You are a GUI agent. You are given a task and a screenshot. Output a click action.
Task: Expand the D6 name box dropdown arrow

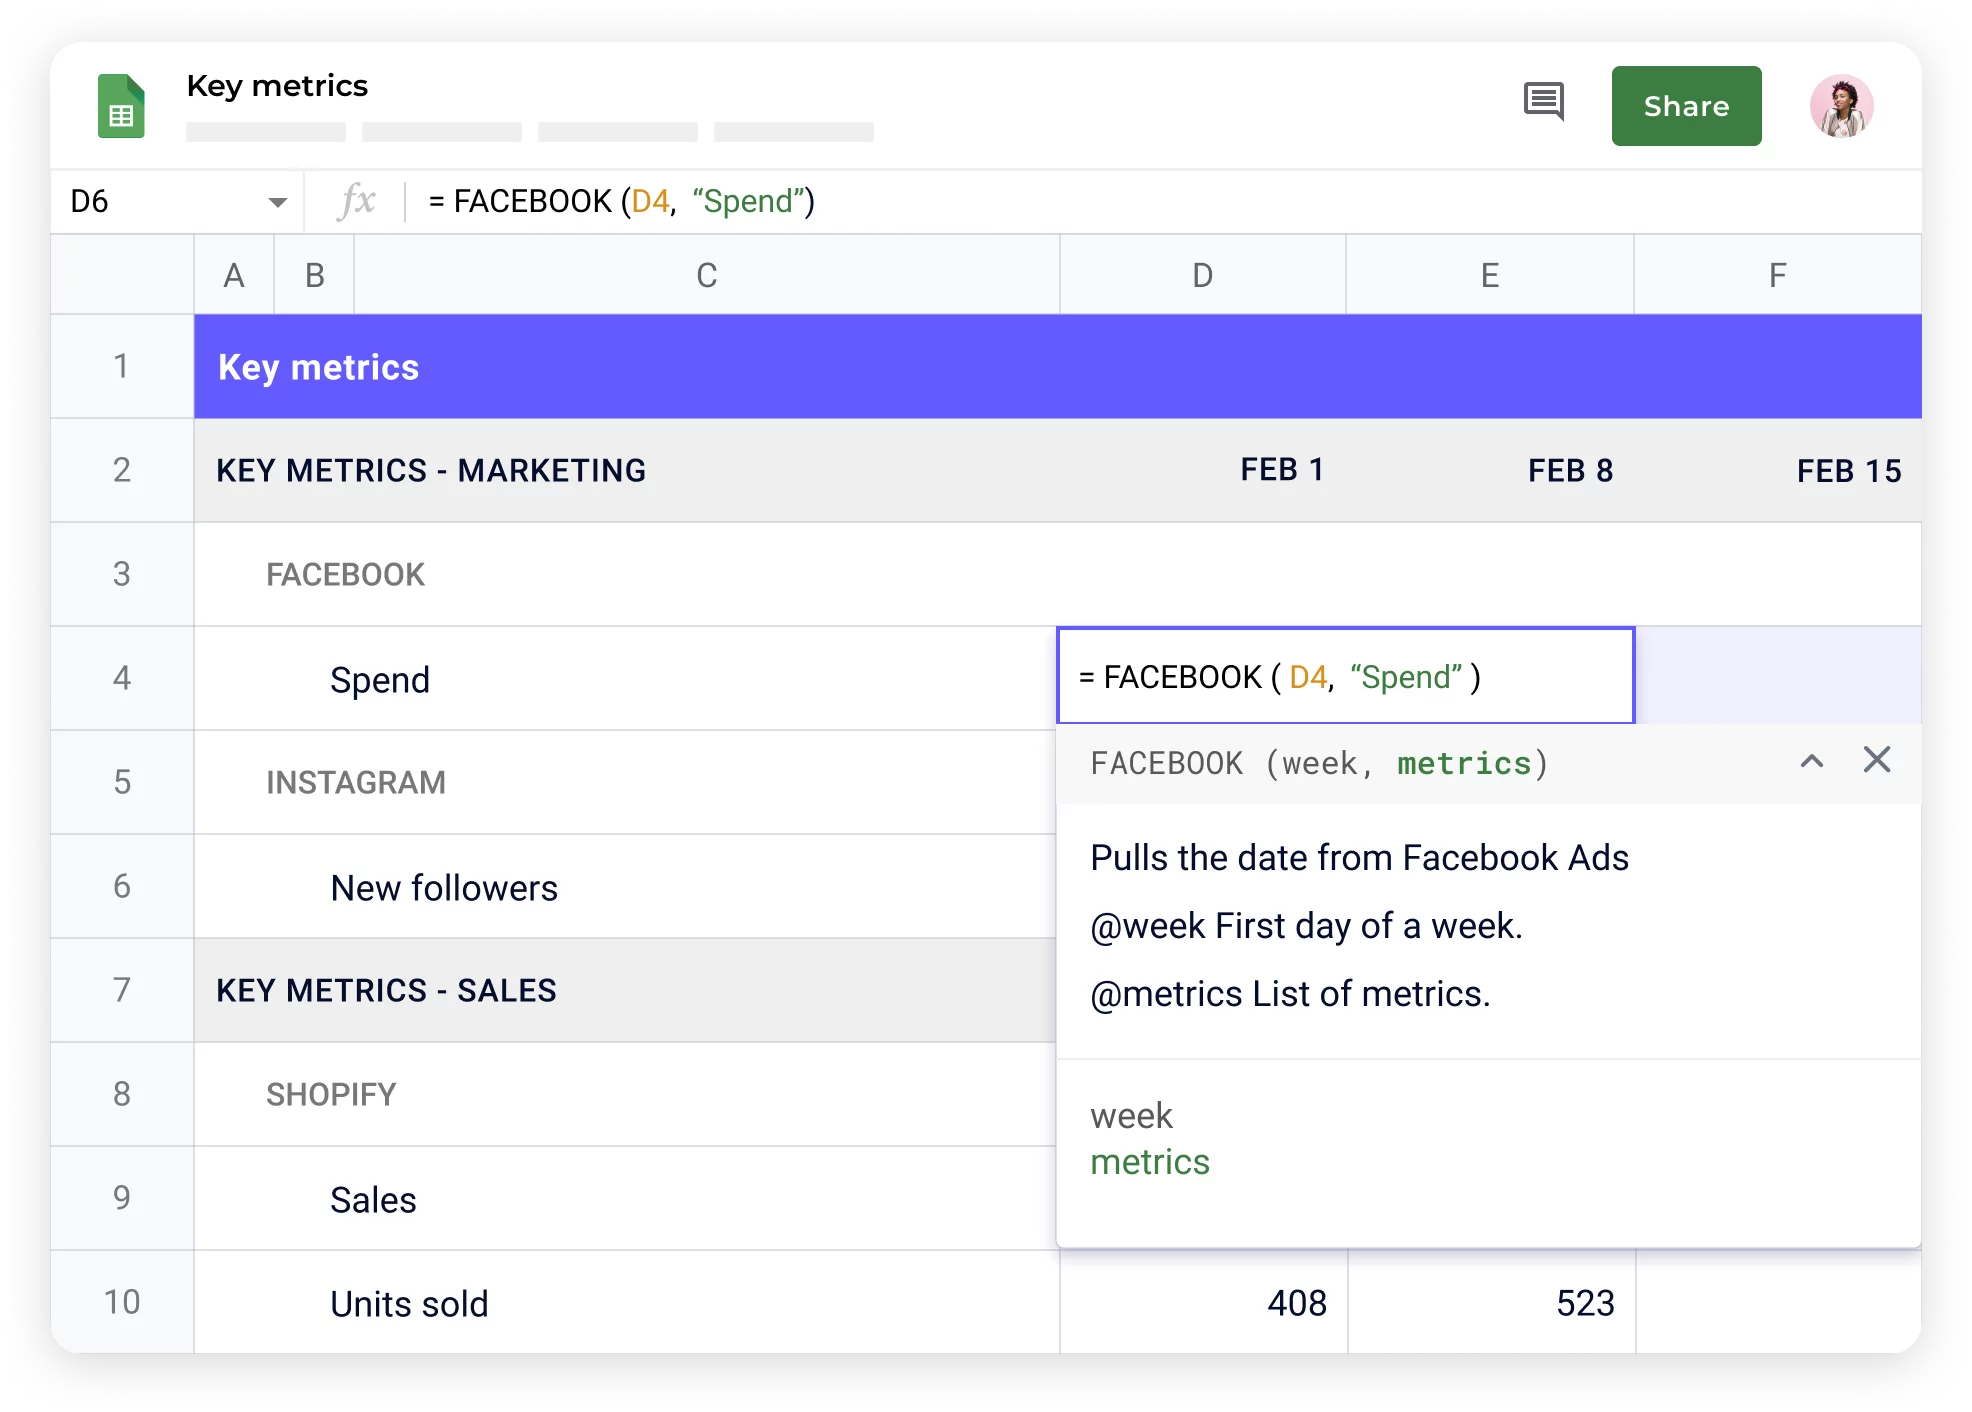(x=277, y=202)
